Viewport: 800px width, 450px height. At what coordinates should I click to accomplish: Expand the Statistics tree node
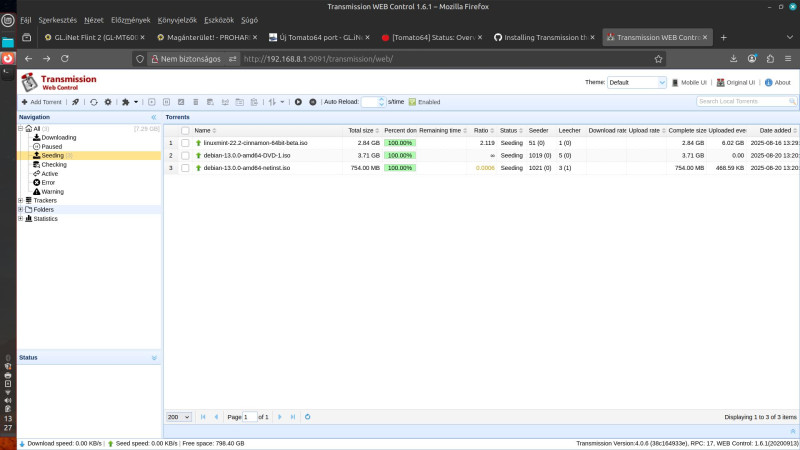click(20, 218)
